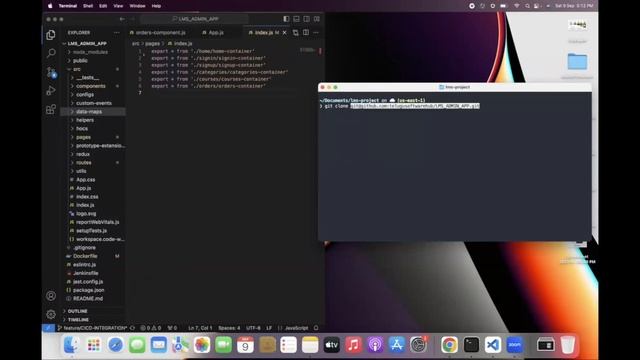Image resolution: width=640 pixels, height=360 pixels.
Task: Close the index.js editor tab
Action: 284,33
